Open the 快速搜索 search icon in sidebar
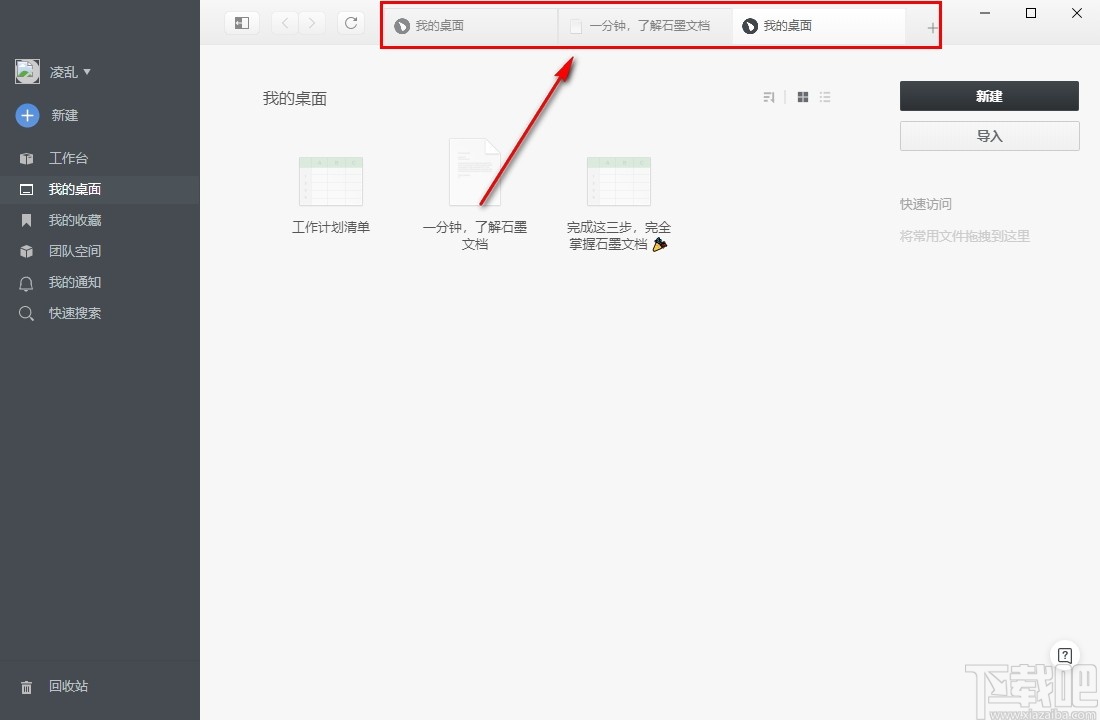Image resolution: width=1100 pixels, height=720 pixels. 26,313
